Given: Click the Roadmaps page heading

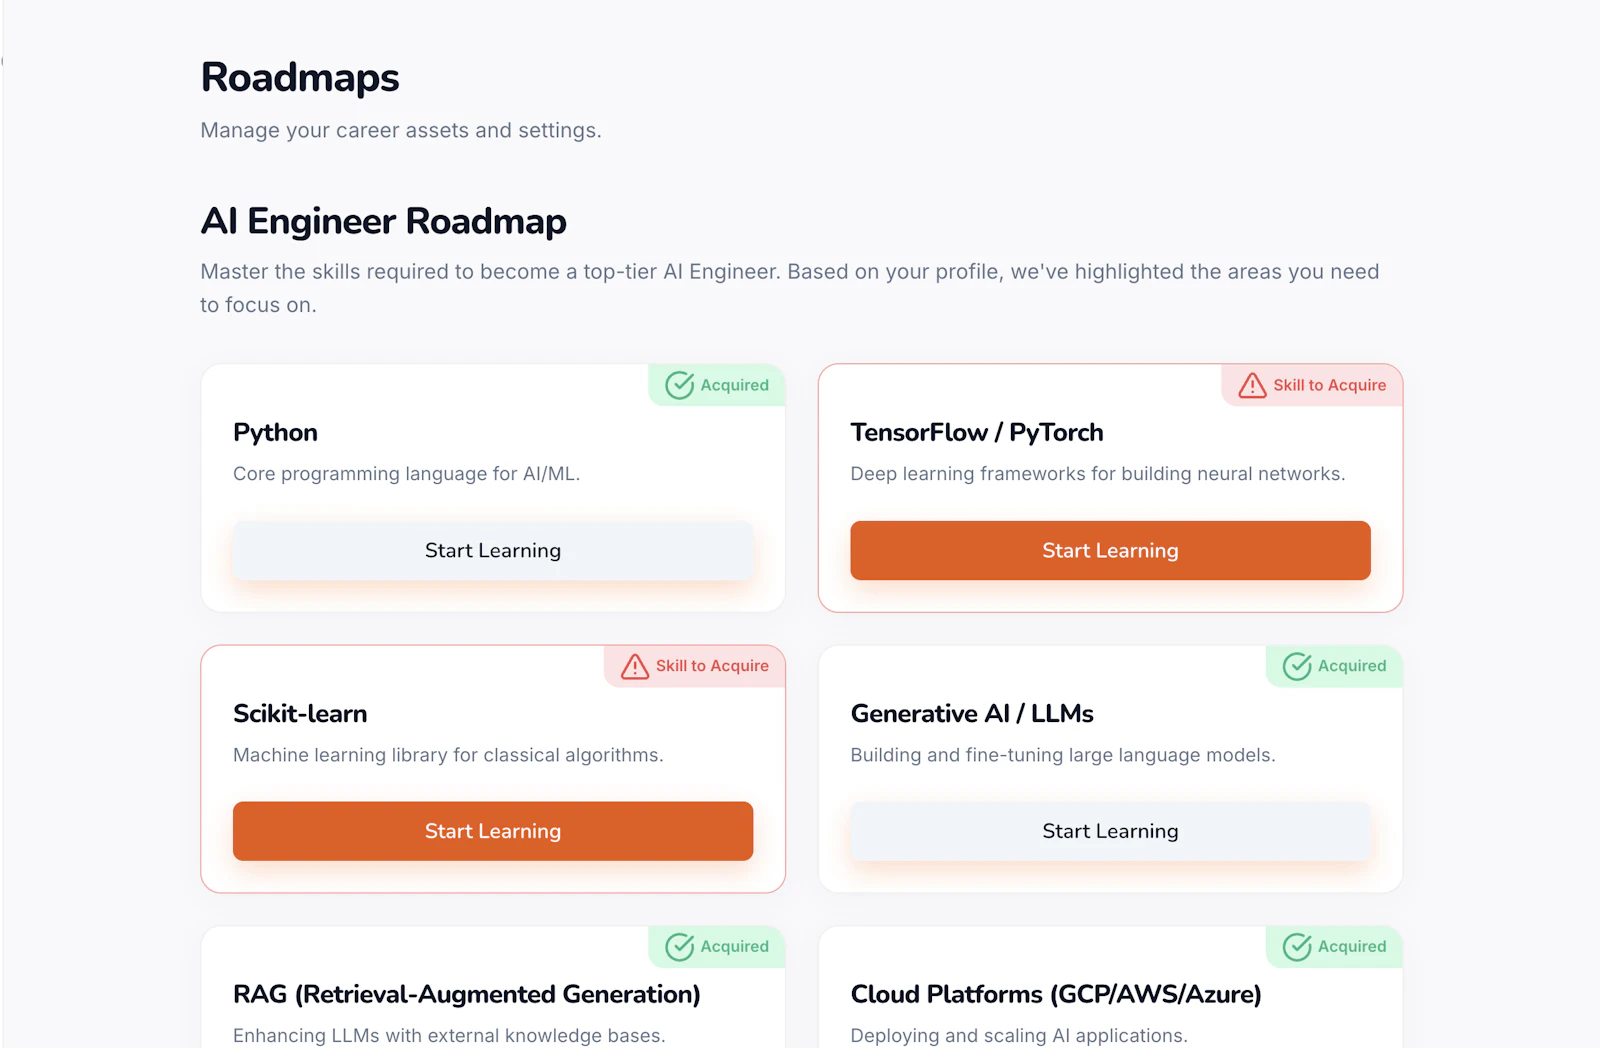Looking at the screenshot, I should (x=300, y=78).
